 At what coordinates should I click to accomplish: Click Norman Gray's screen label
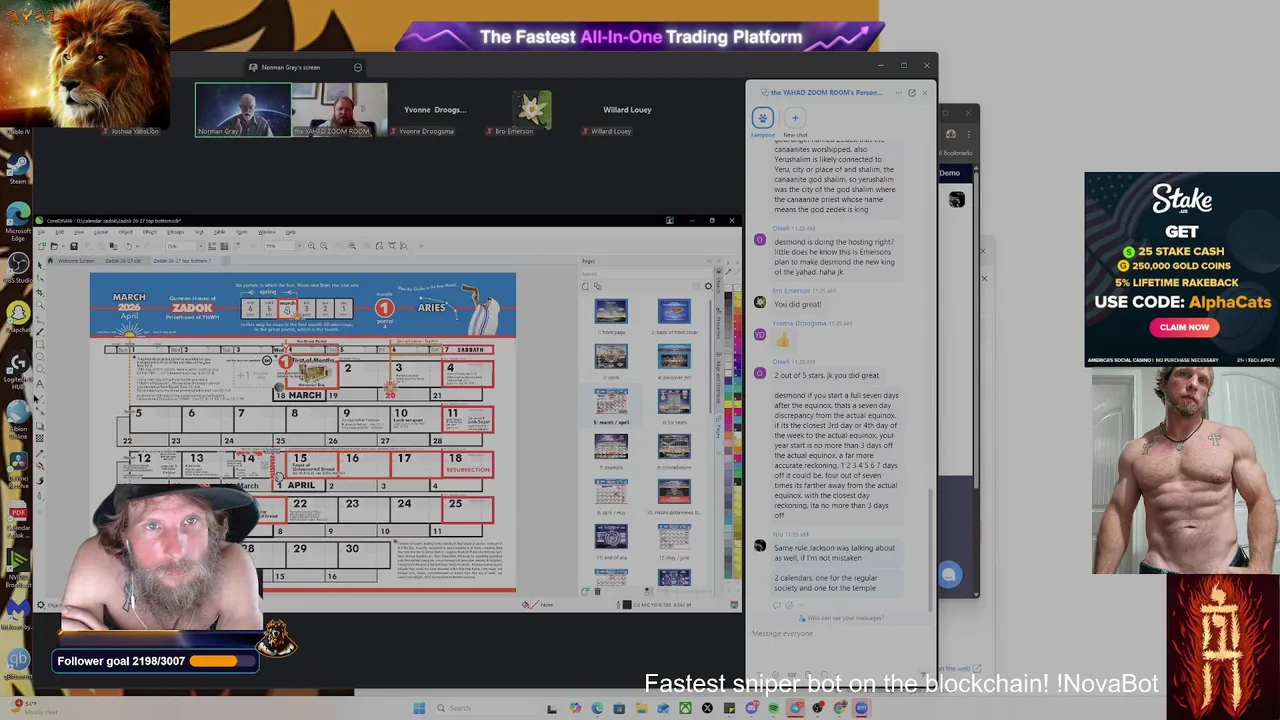290,67
